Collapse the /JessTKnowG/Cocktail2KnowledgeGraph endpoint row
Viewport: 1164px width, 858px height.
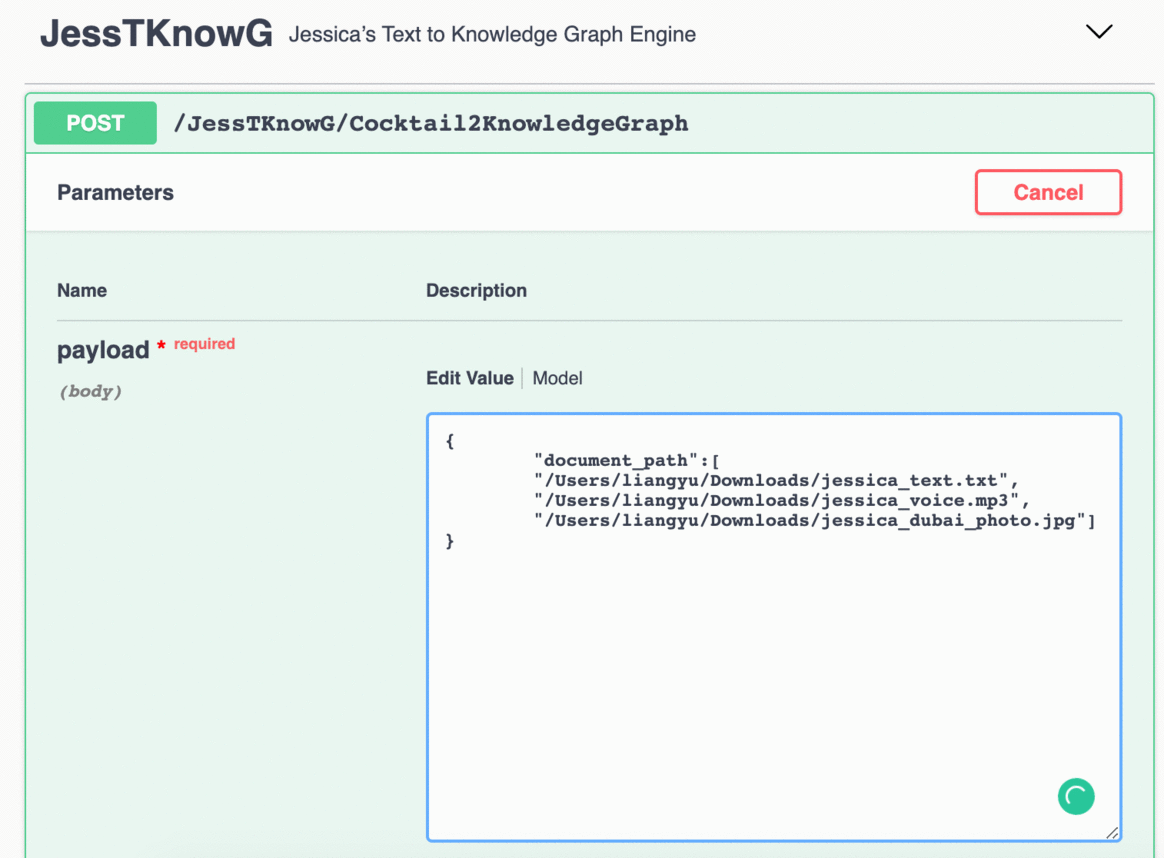tap(589, 123)
